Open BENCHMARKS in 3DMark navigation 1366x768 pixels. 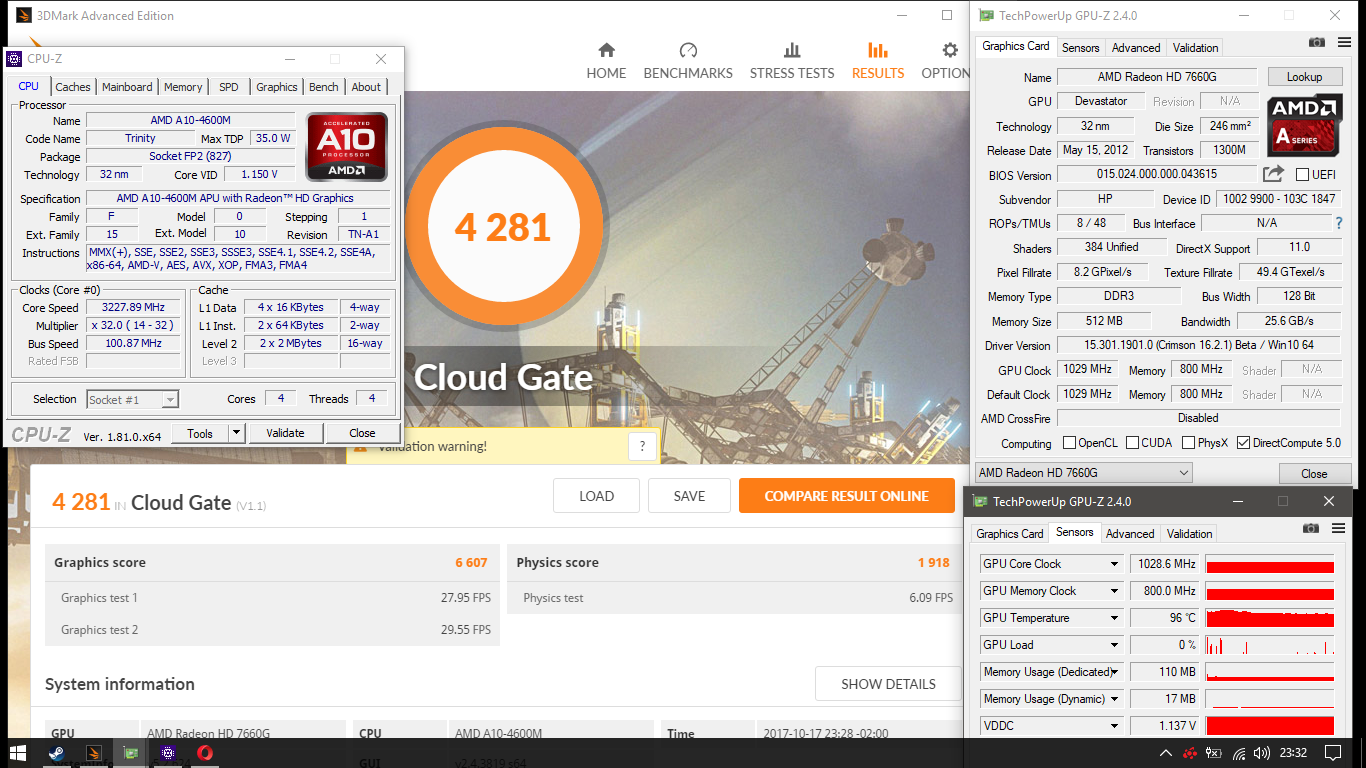[x=688, y=61]
